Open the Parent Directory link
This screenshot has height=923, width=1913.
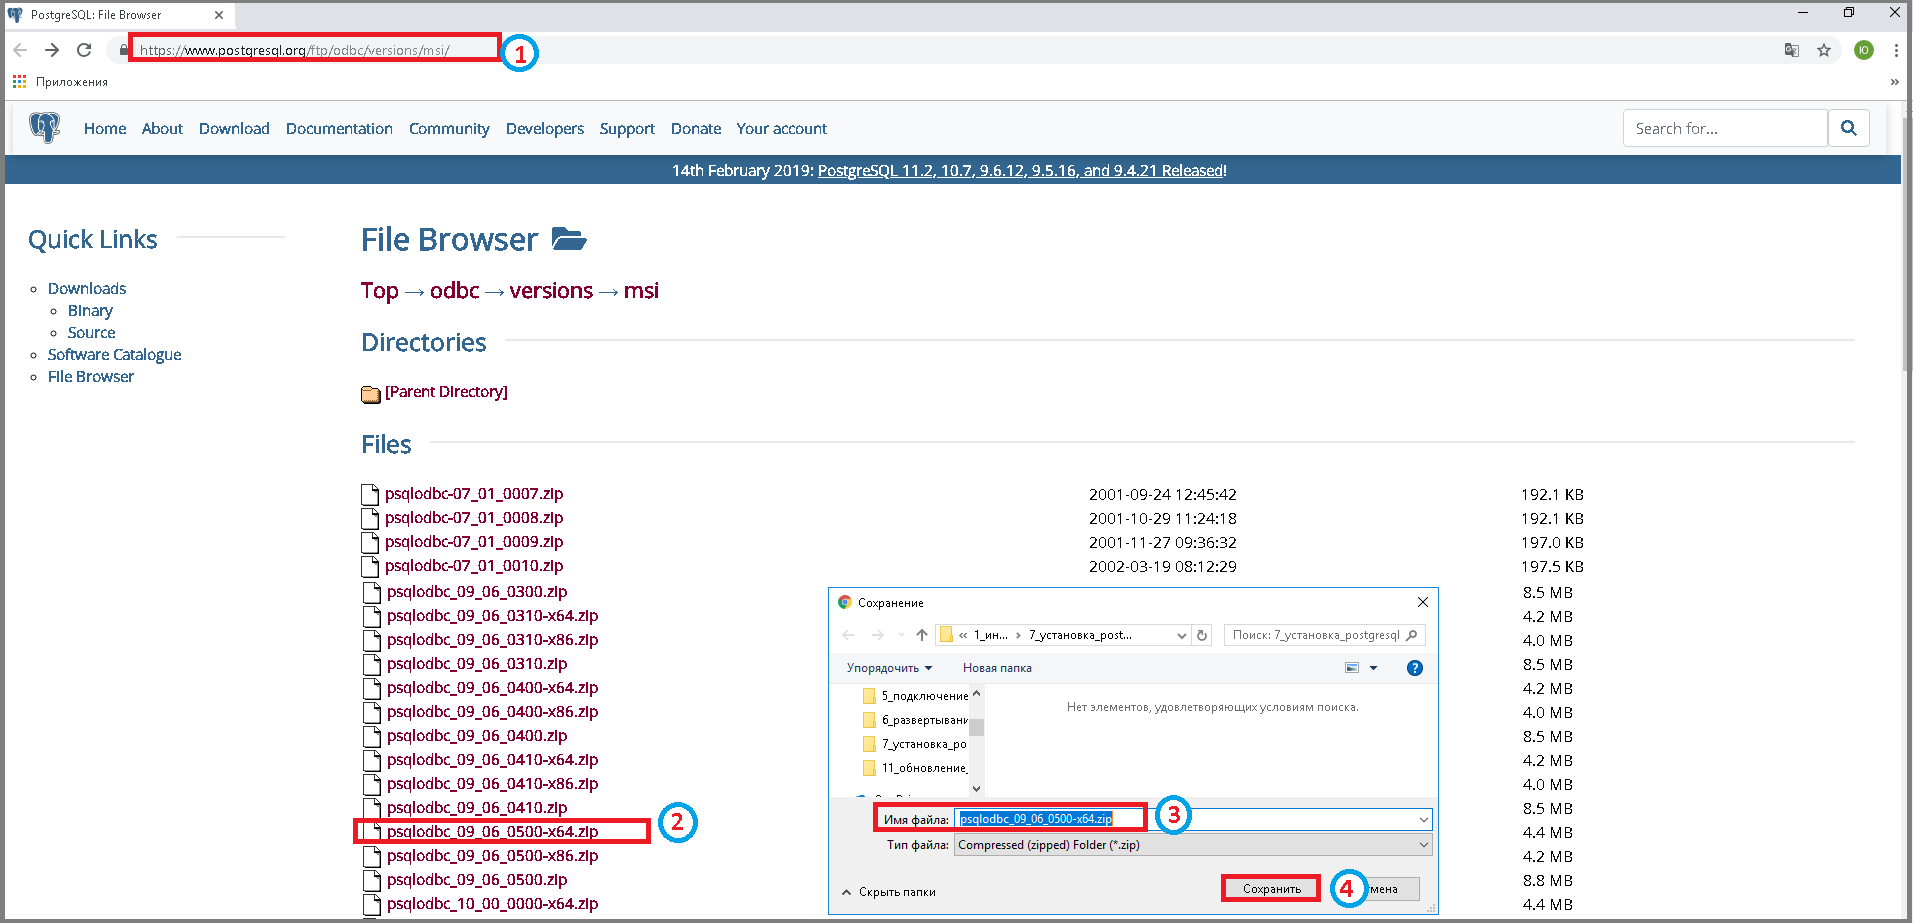[x=446, y=392]
